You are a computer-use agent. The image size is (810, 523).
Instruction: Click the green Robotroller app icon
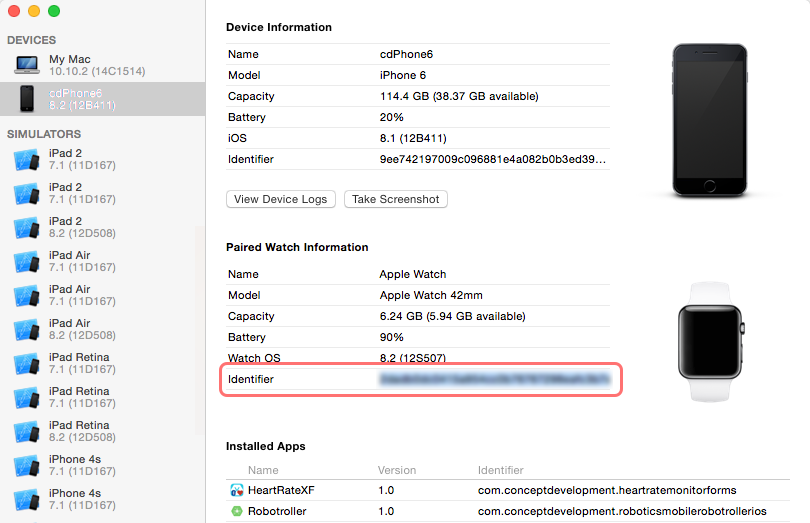point(237,511)
